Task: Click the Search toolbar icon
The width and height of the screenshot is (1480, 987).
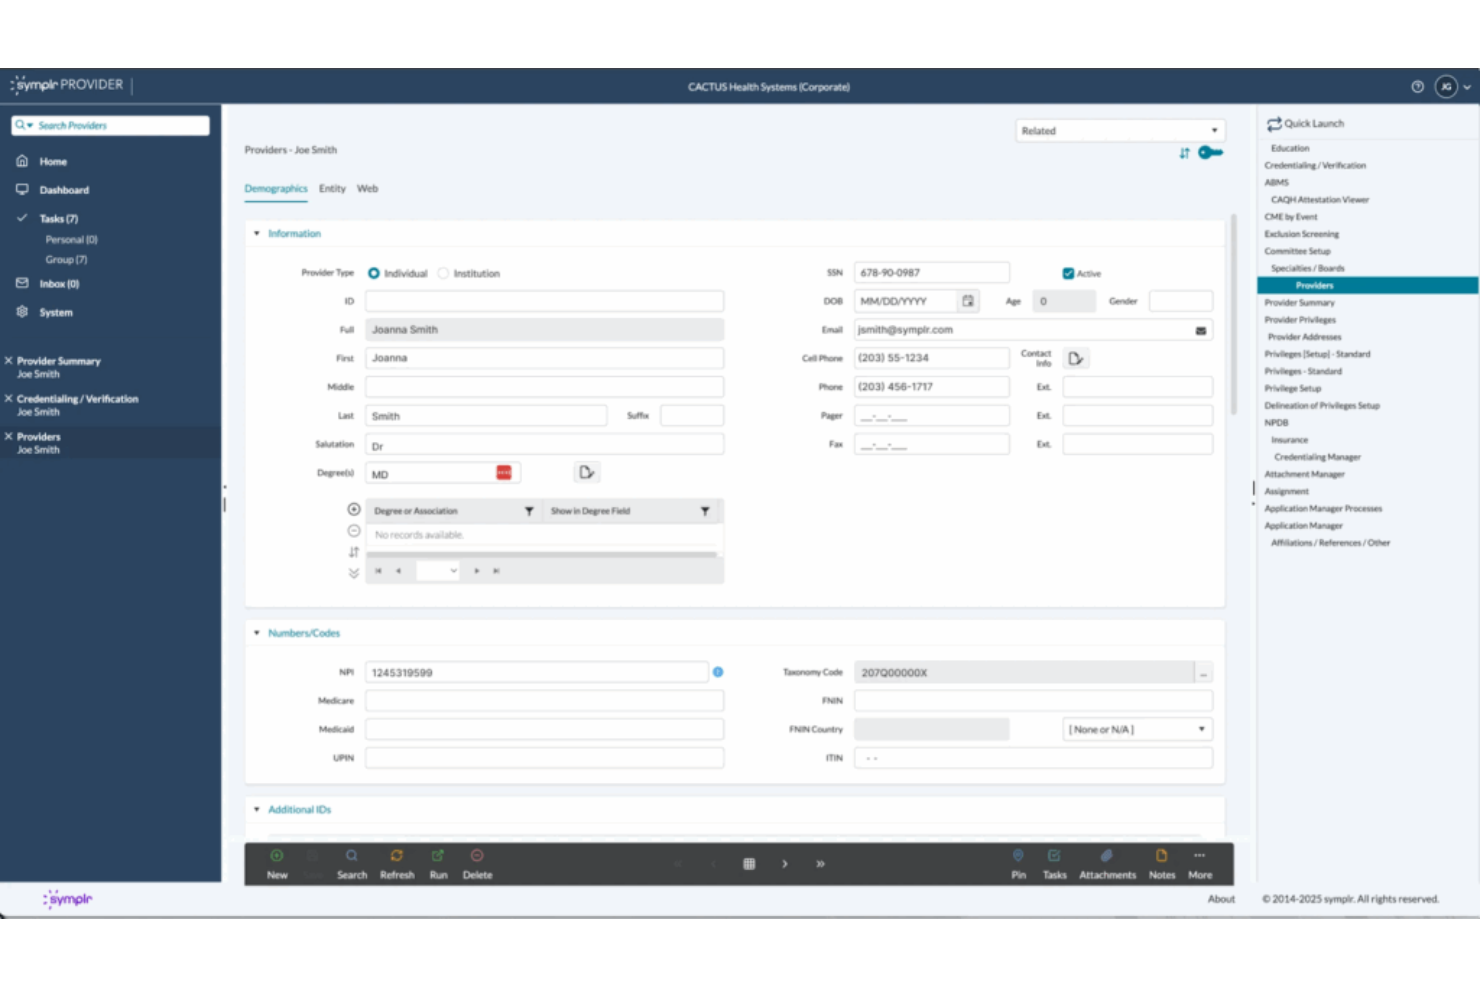Action: (352, 856)
